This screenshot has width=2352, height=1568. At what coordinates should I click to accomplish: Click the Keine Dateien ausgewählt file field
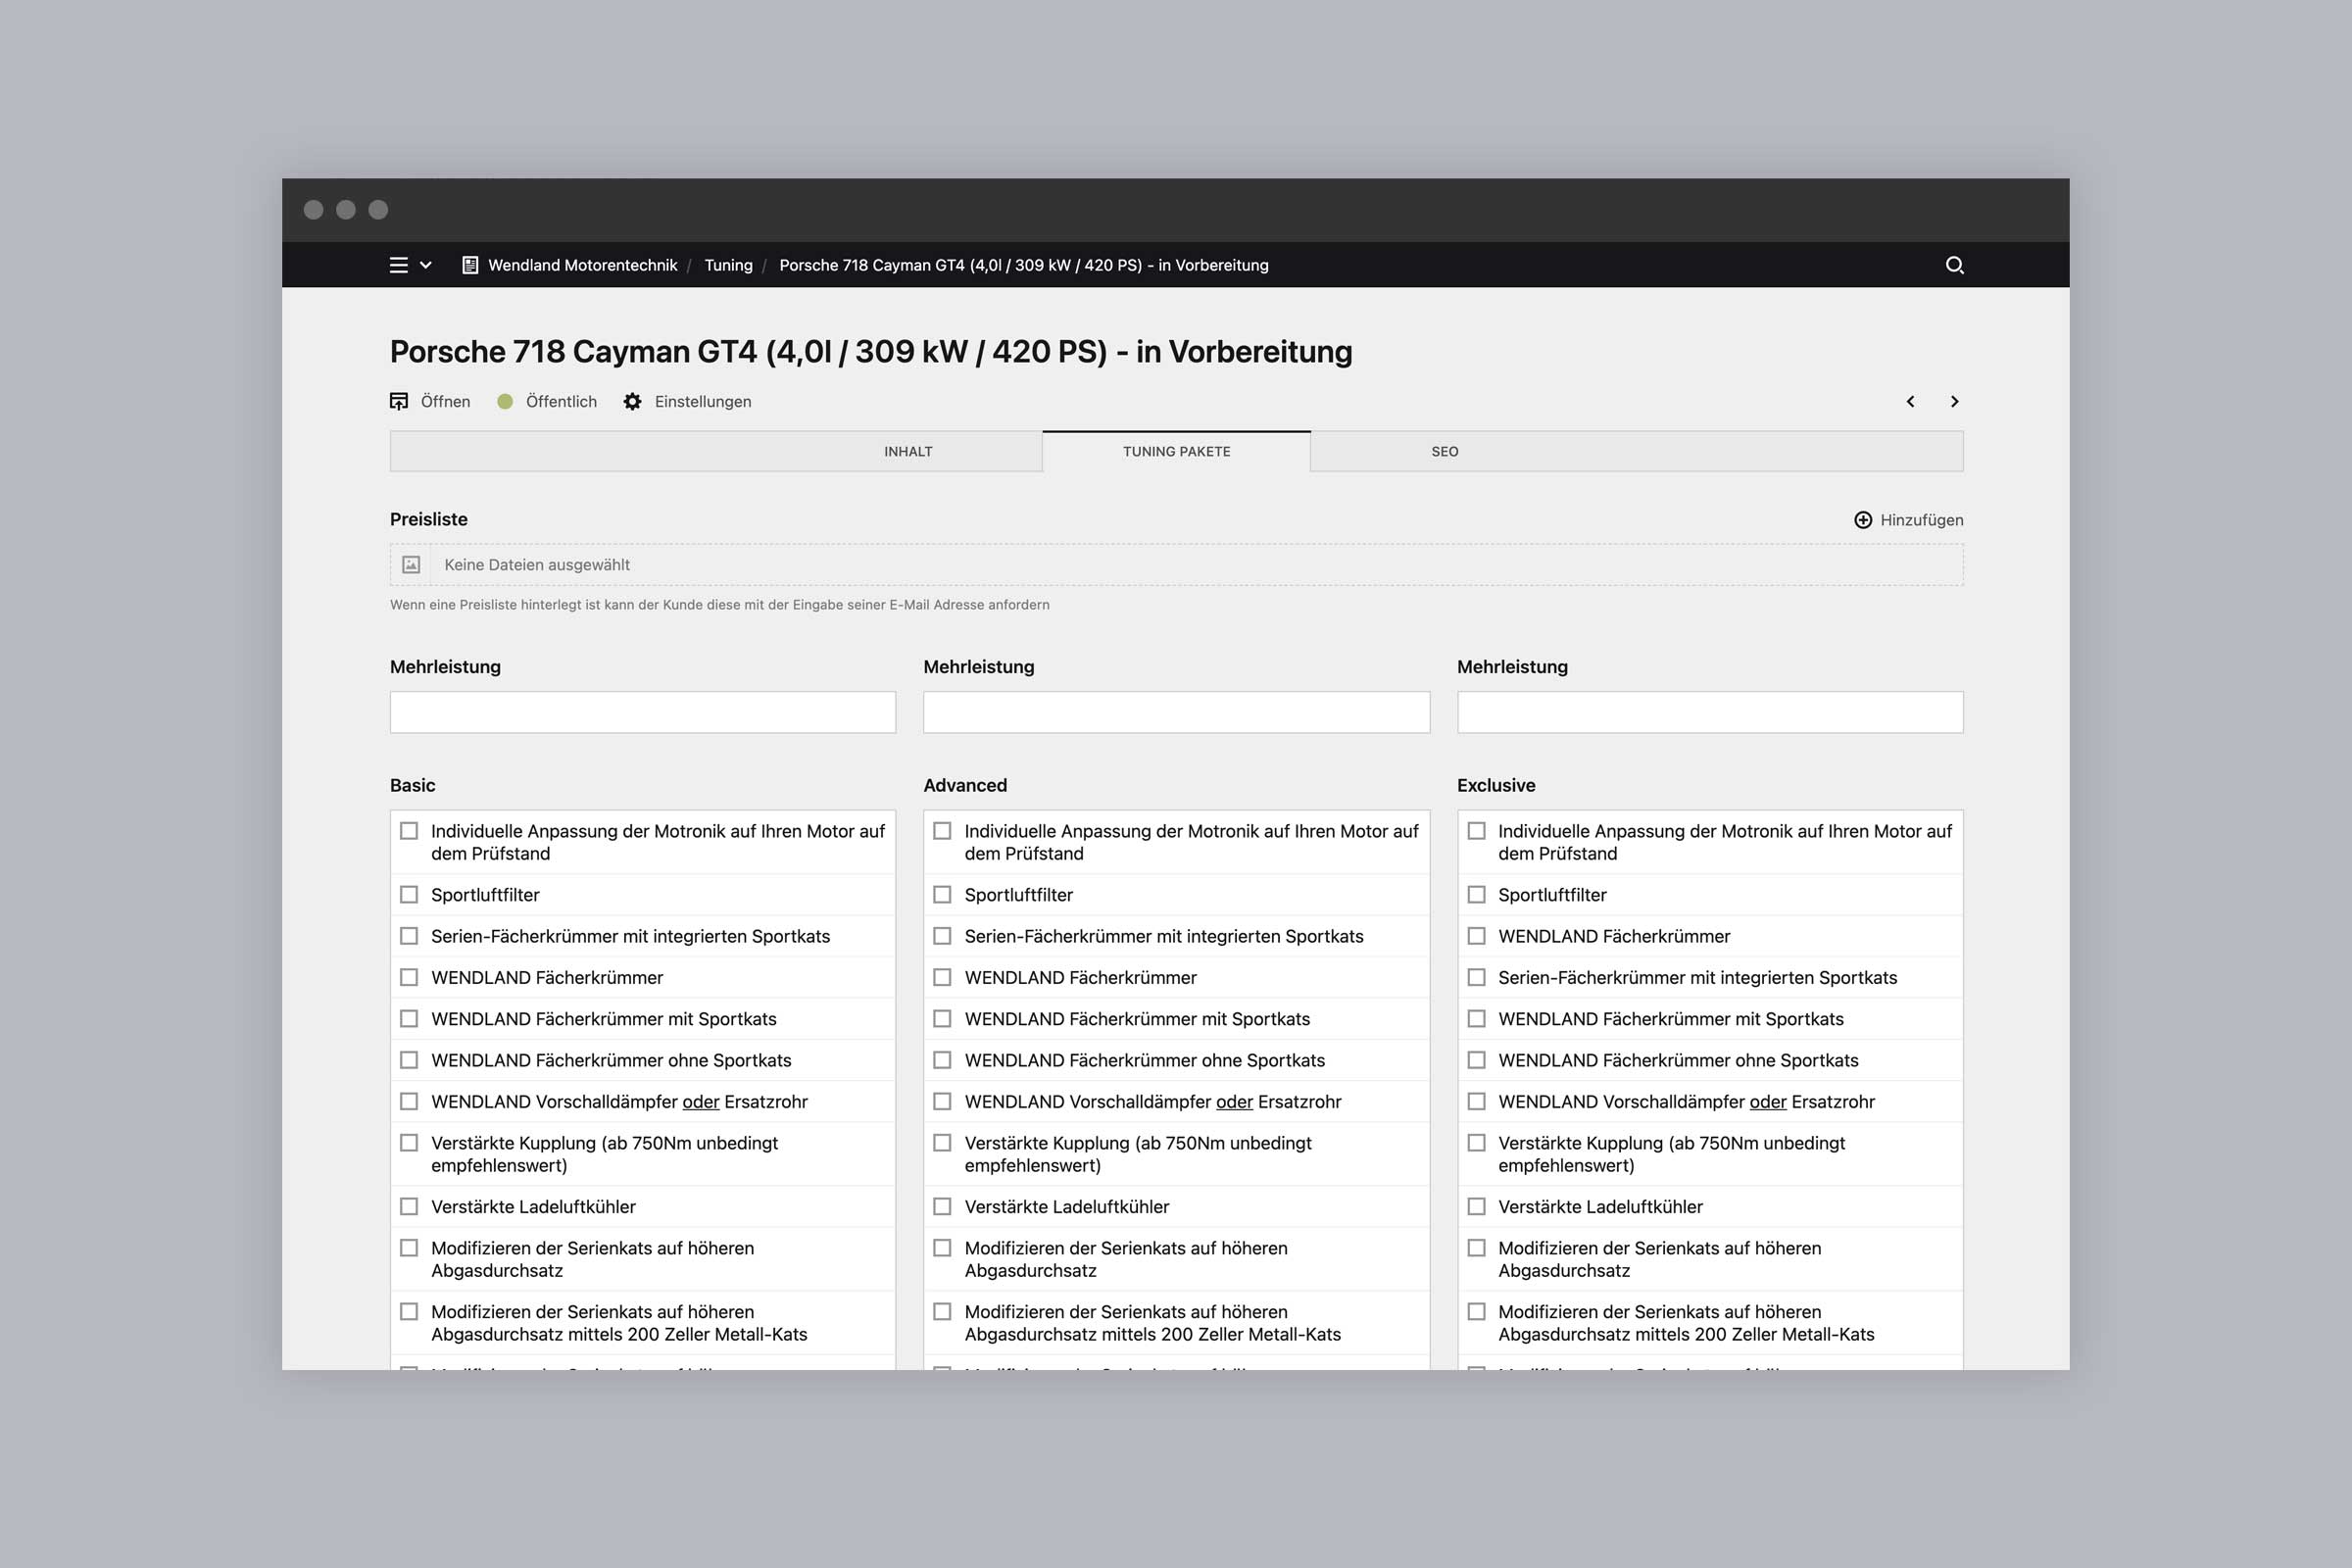(x=1176, y=565)
